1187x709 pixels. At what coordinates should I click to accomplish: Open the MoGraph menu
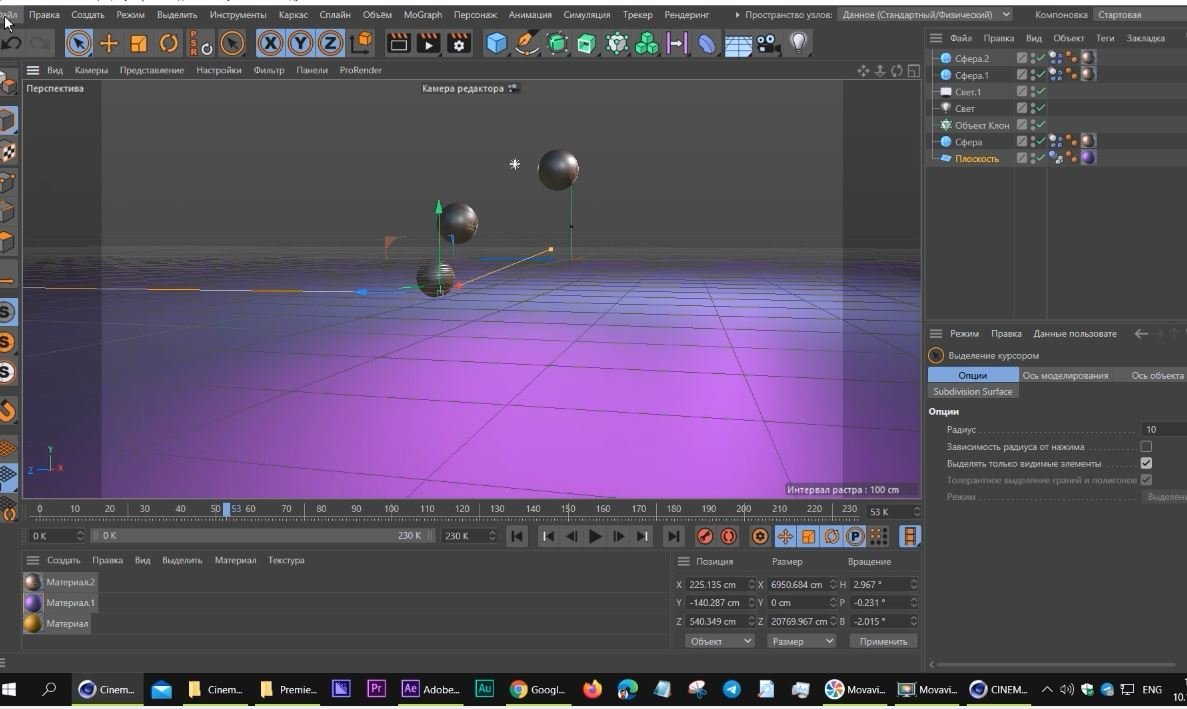[x=422, y=14]
